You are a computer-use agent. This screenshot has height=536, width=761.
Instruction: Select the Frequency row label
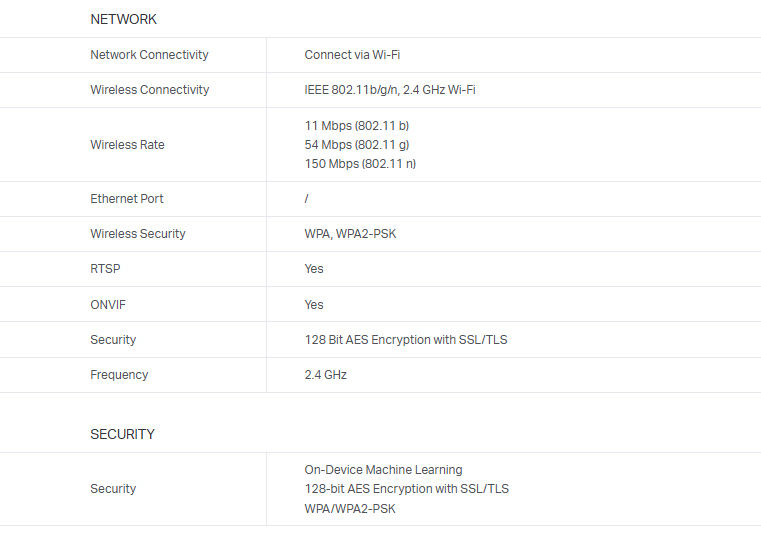click(x=119, y=375)
